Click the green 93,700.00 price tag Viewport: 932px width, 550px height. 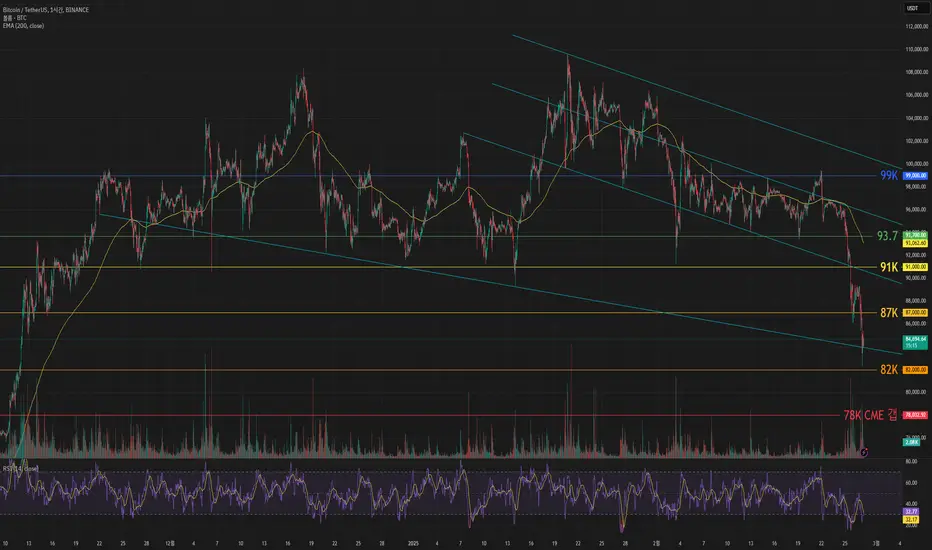coord(915,235)
